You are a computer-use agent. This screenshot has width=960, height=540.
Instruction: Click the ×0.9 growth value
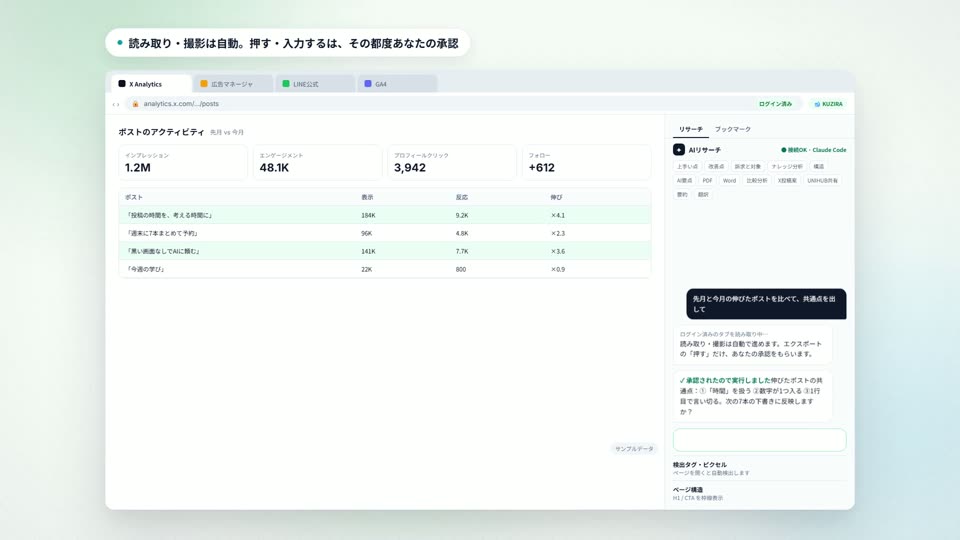[x=558, y=269]
